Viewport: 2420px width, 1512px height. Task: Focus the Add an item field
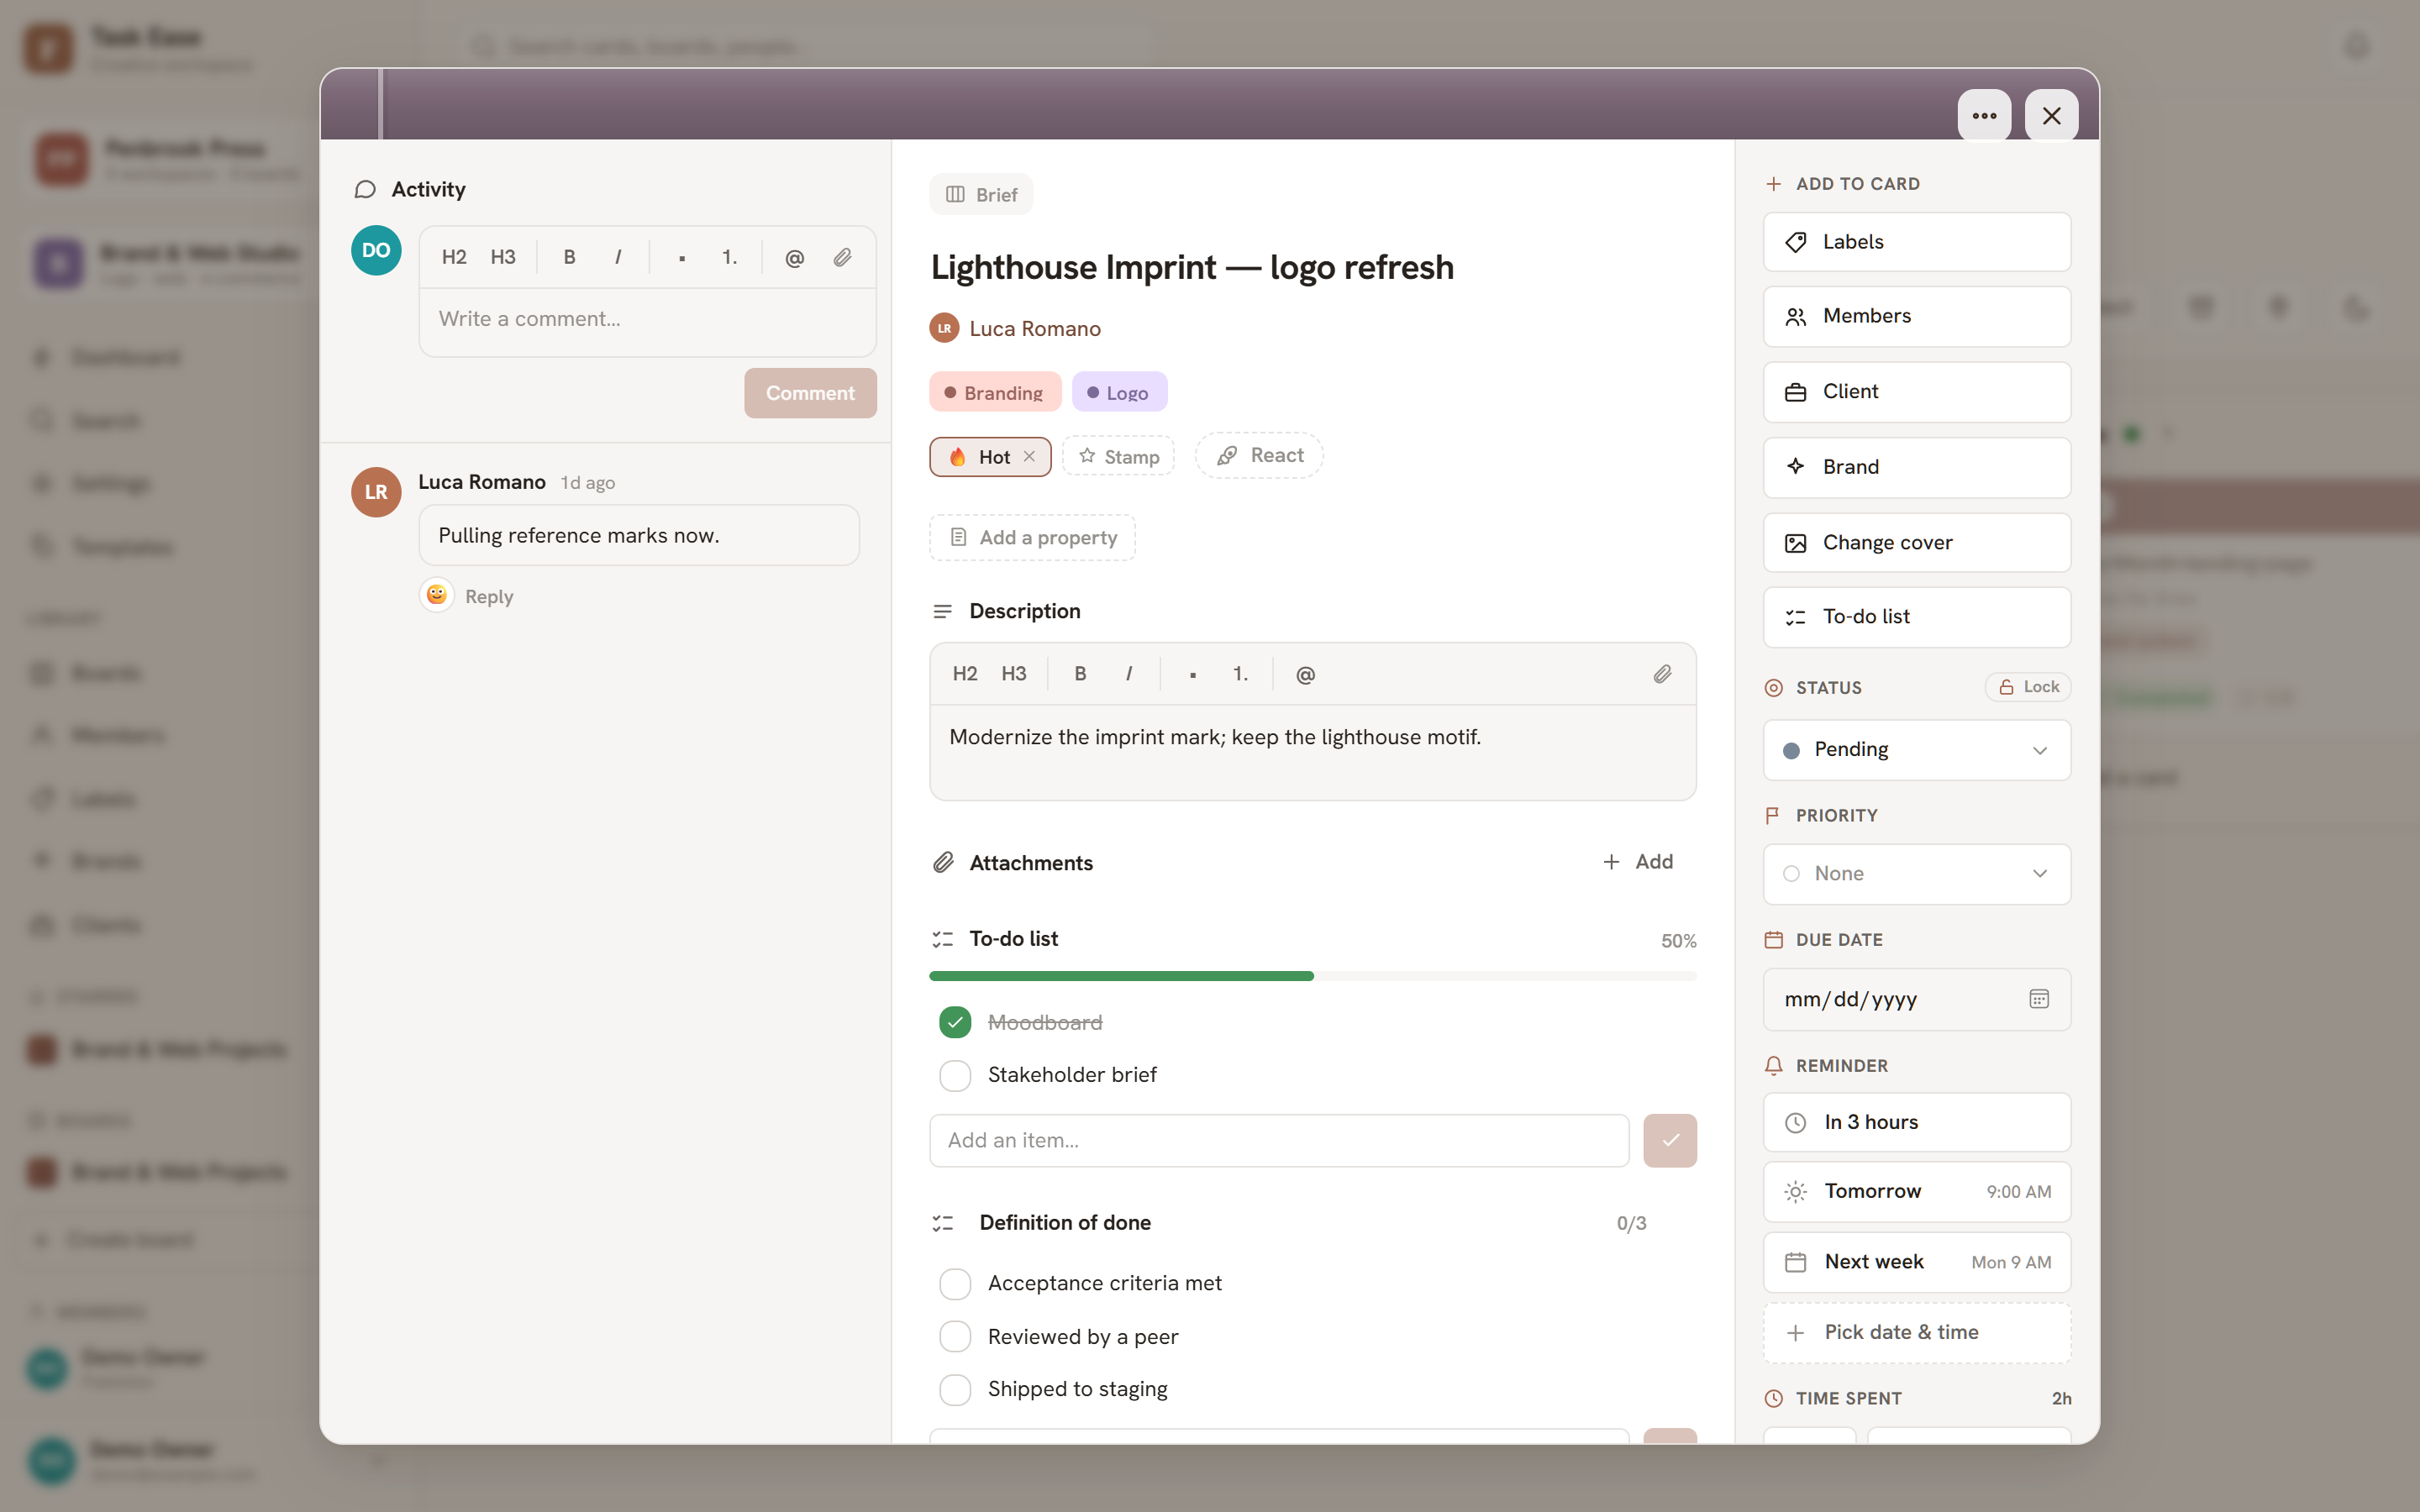pyautogui.click(x=1279, y=1140)
